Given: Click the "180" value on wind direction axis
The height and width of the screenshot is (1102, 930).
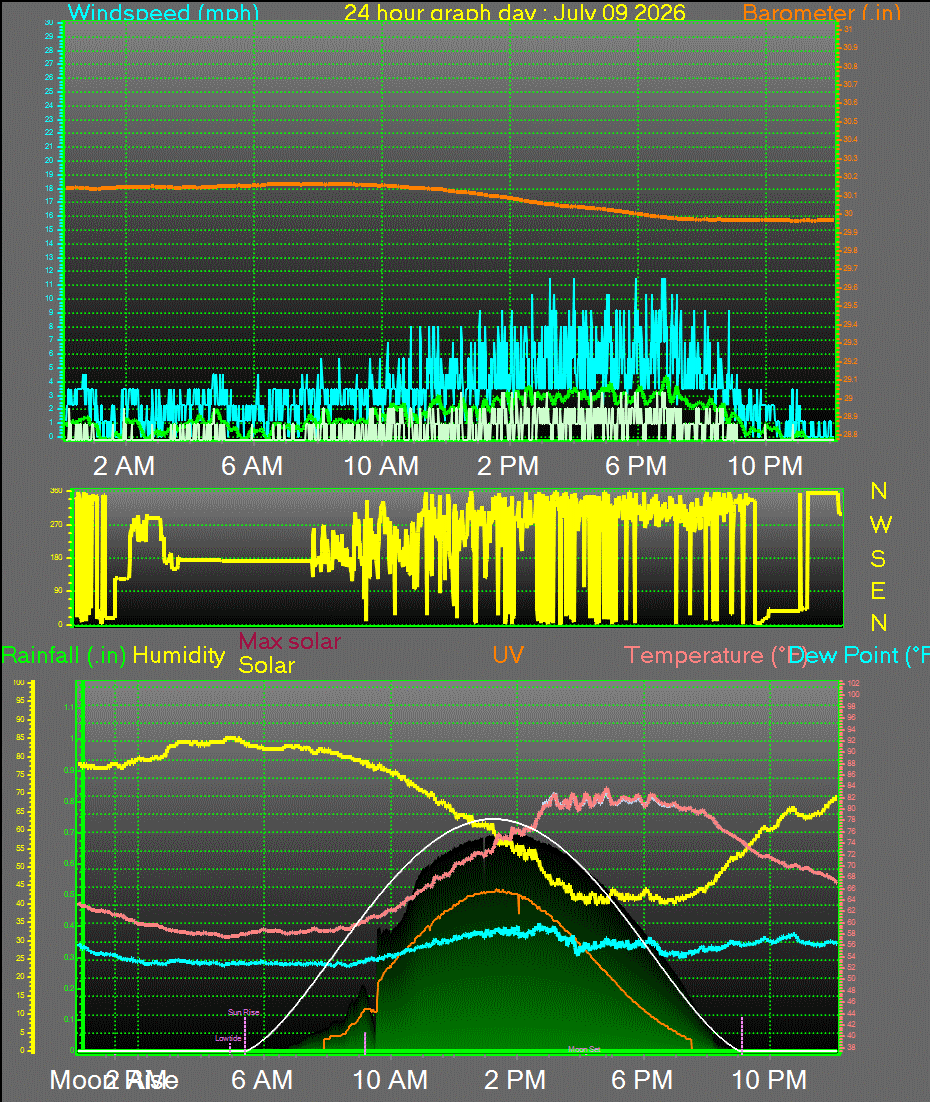Looking at the screenshot, I should pyautogui.click(x=56, y=557).
